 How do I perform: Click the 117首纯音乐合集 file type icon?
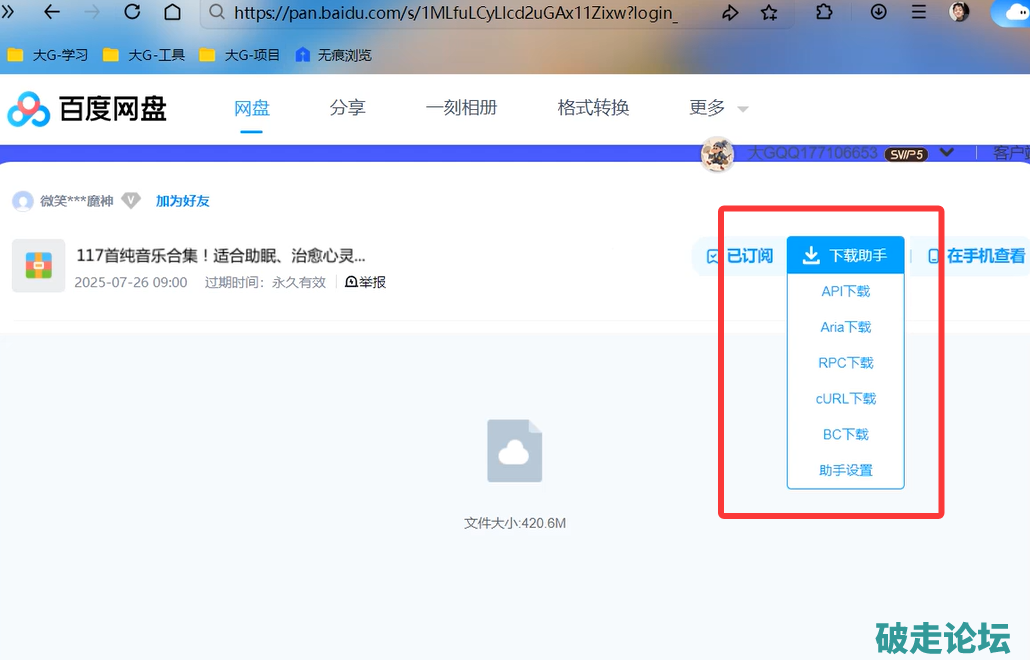[x=38, y=265]
